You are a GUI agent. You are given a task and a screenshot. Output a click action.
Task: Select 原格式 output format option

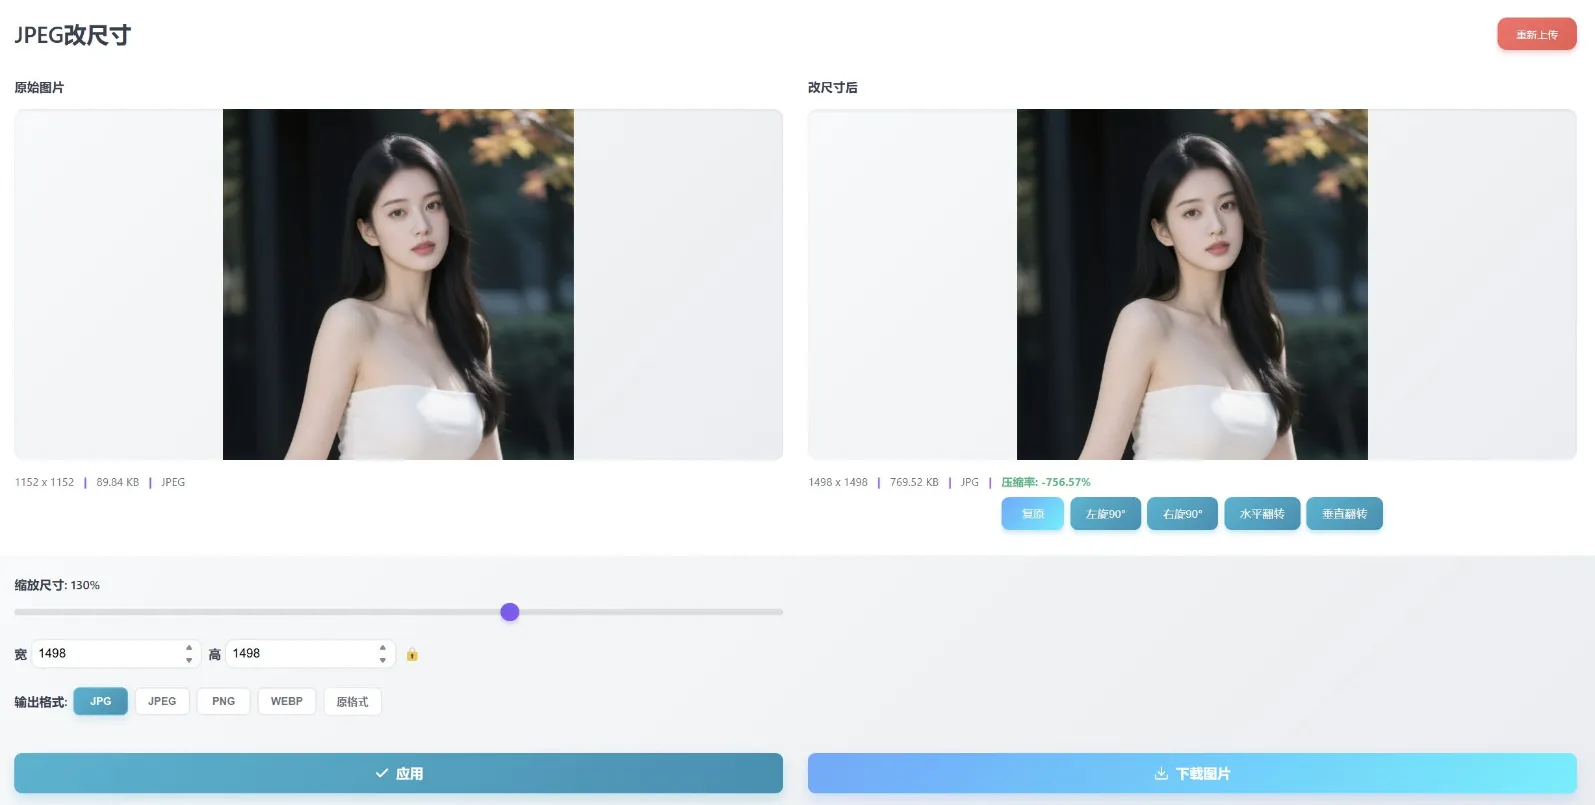352,702
